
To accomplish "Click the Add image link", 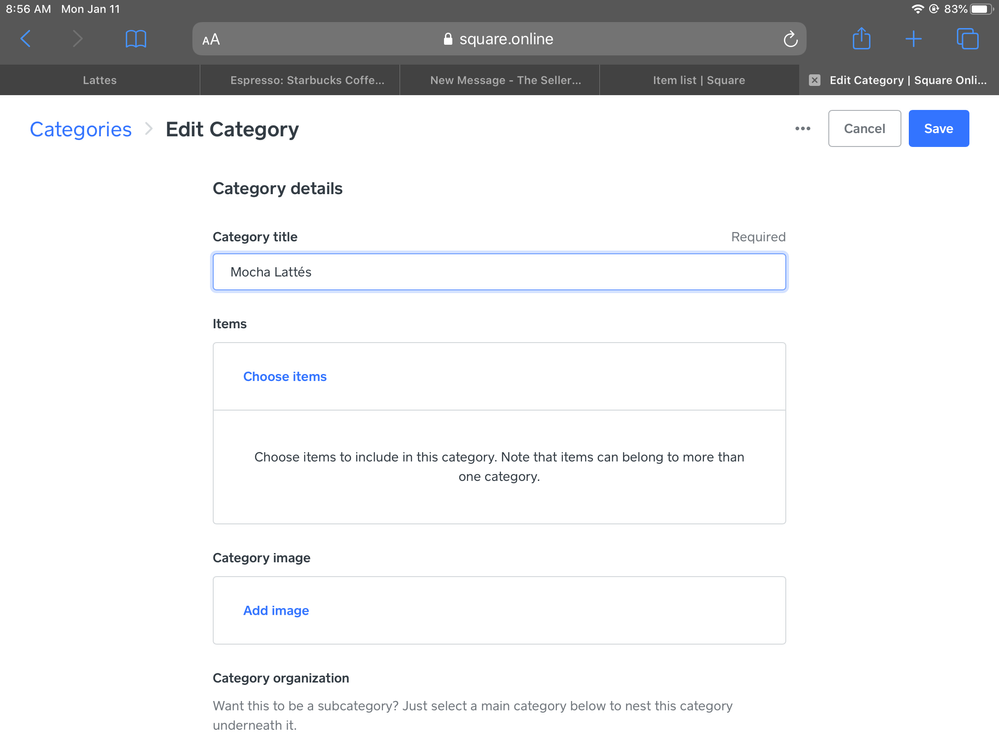I will (x=276, y=611).
